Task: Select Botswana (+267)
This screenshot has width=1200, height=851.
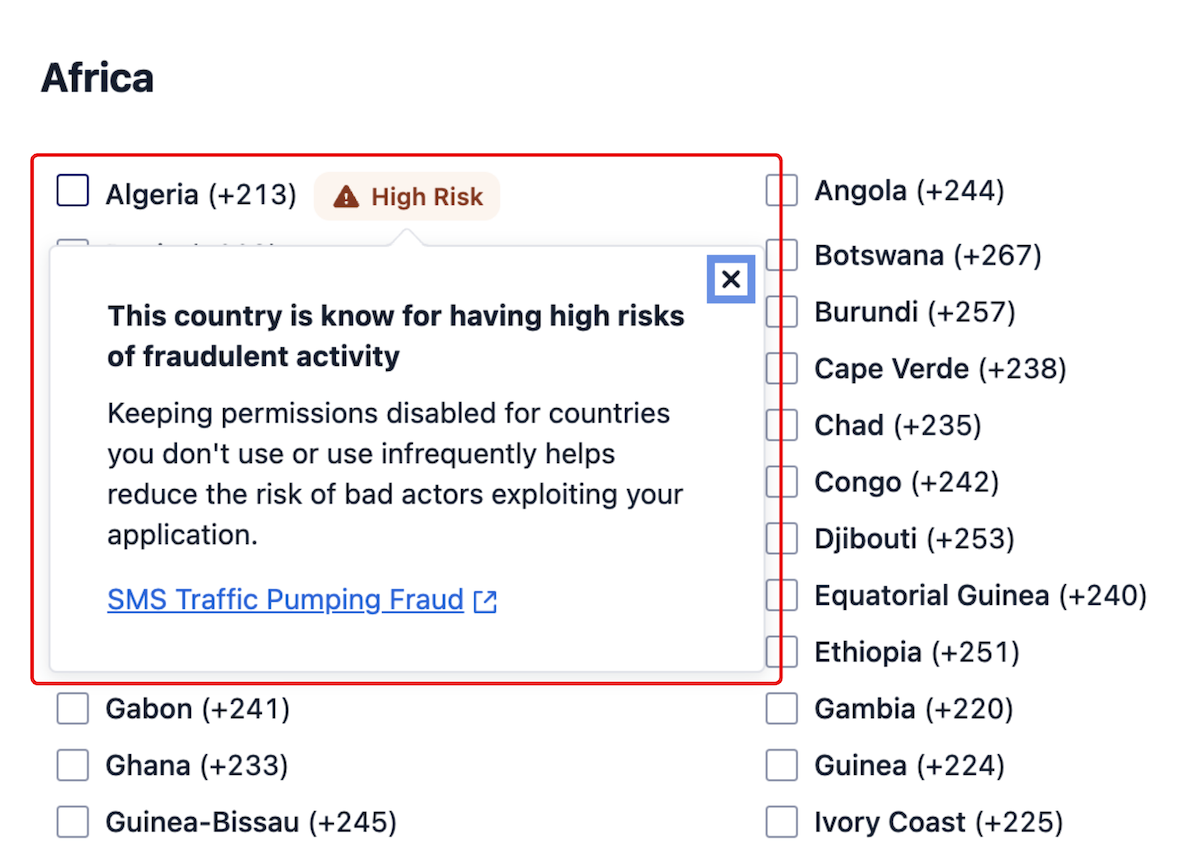Action: pyautogui.click(x=781, y=254)
